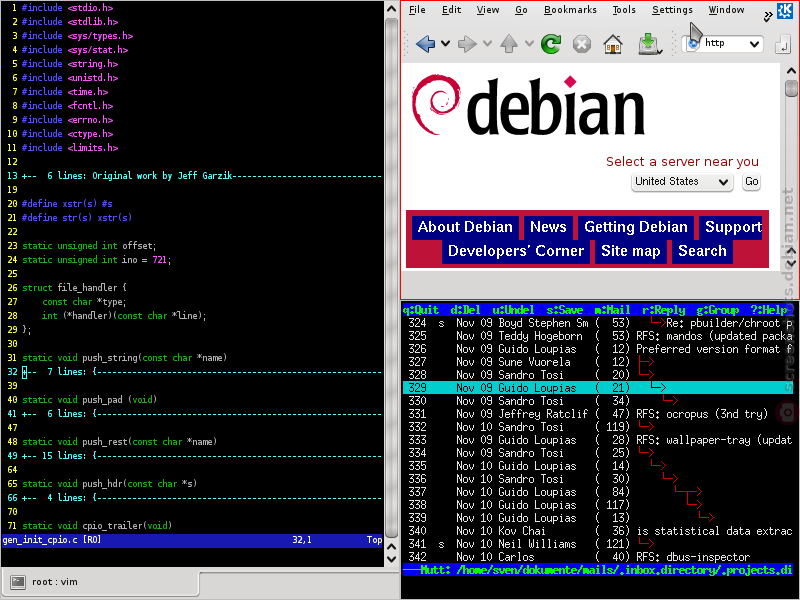Click the '#define xstr(s) #s' line

pos(67,204)
